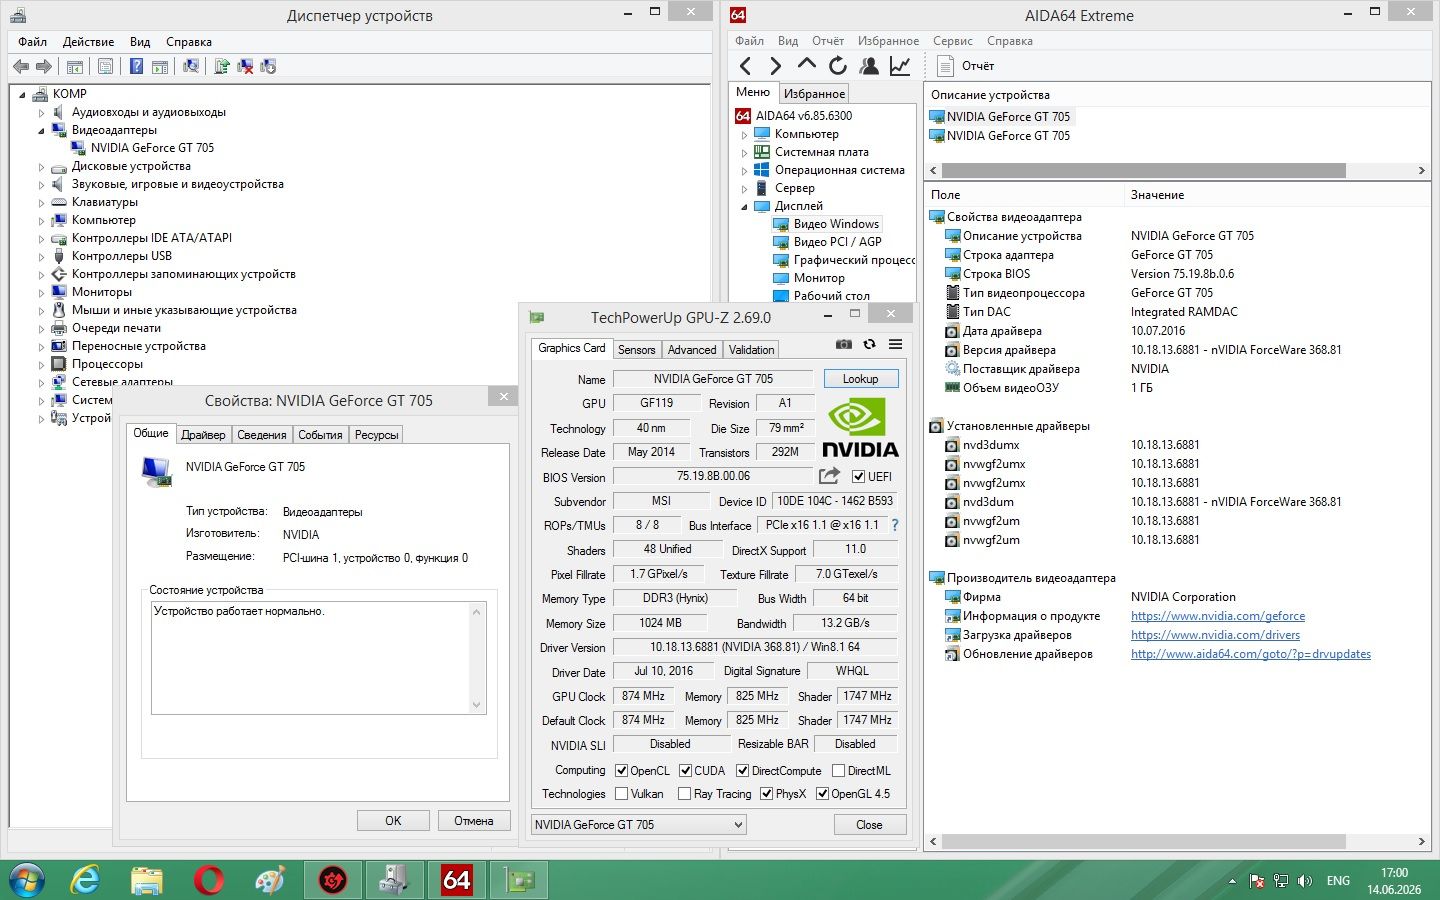Open the Драйвер tab in properties dialog
Image resolution: width=1440 pixels, height=900 pixels.
[203, 435]
